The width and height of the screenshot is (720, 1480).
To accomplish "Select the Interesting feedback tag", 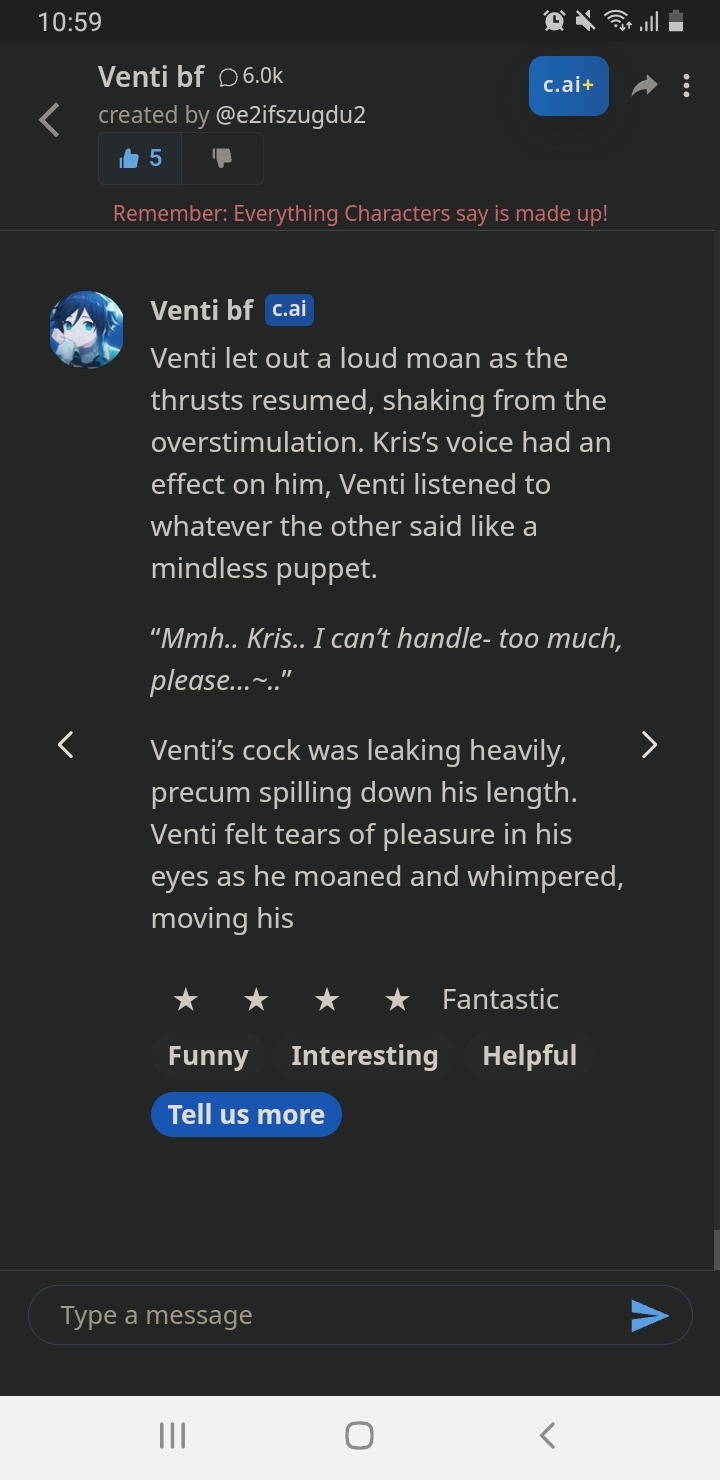I will click(364, 1056).
